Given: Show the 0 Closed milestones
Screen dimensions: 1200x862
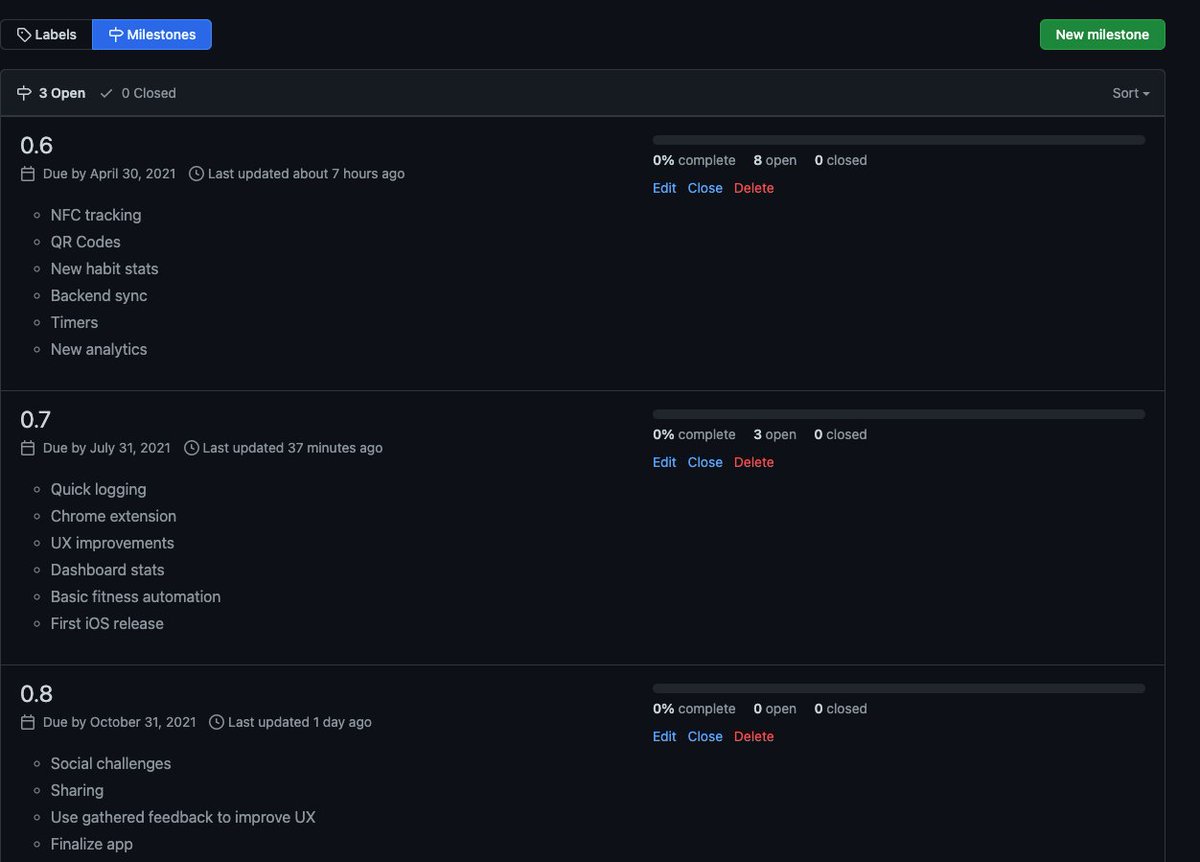Looking at the screenshot, I should coord(138,93).
